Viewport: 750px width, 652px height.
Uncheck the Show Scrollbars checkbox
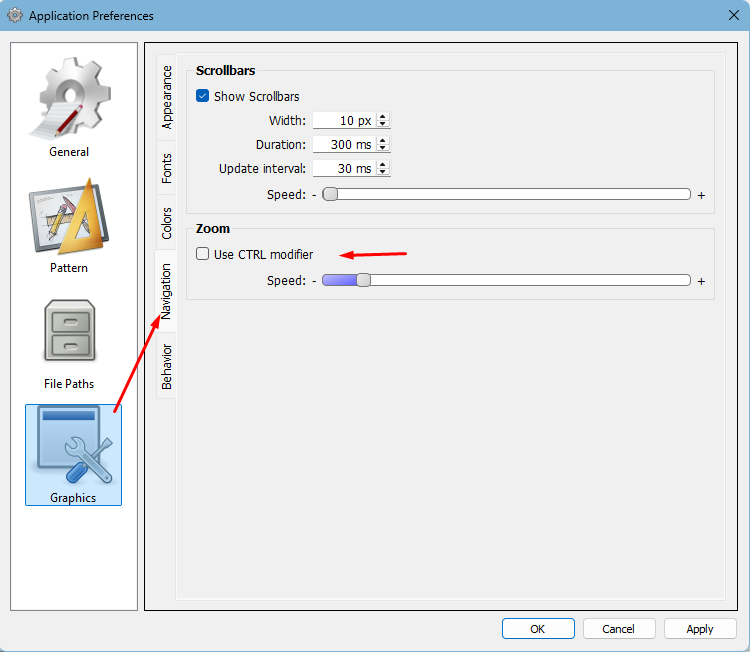202,96
